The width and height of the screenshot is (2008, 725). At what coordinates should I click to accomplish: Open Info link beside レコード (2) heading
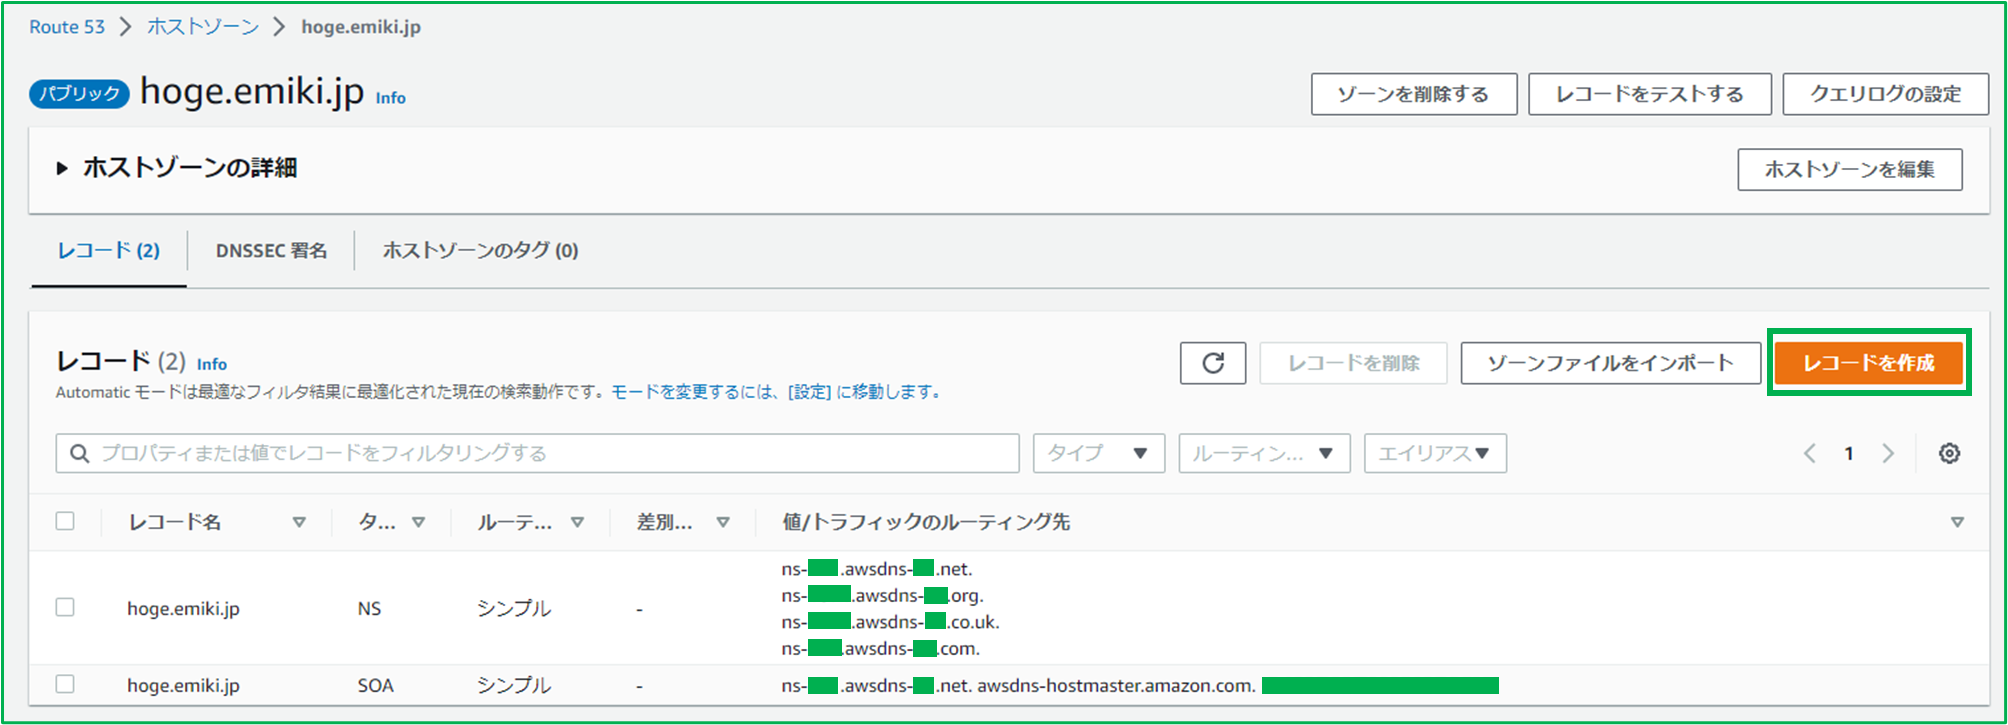point(212,364)
